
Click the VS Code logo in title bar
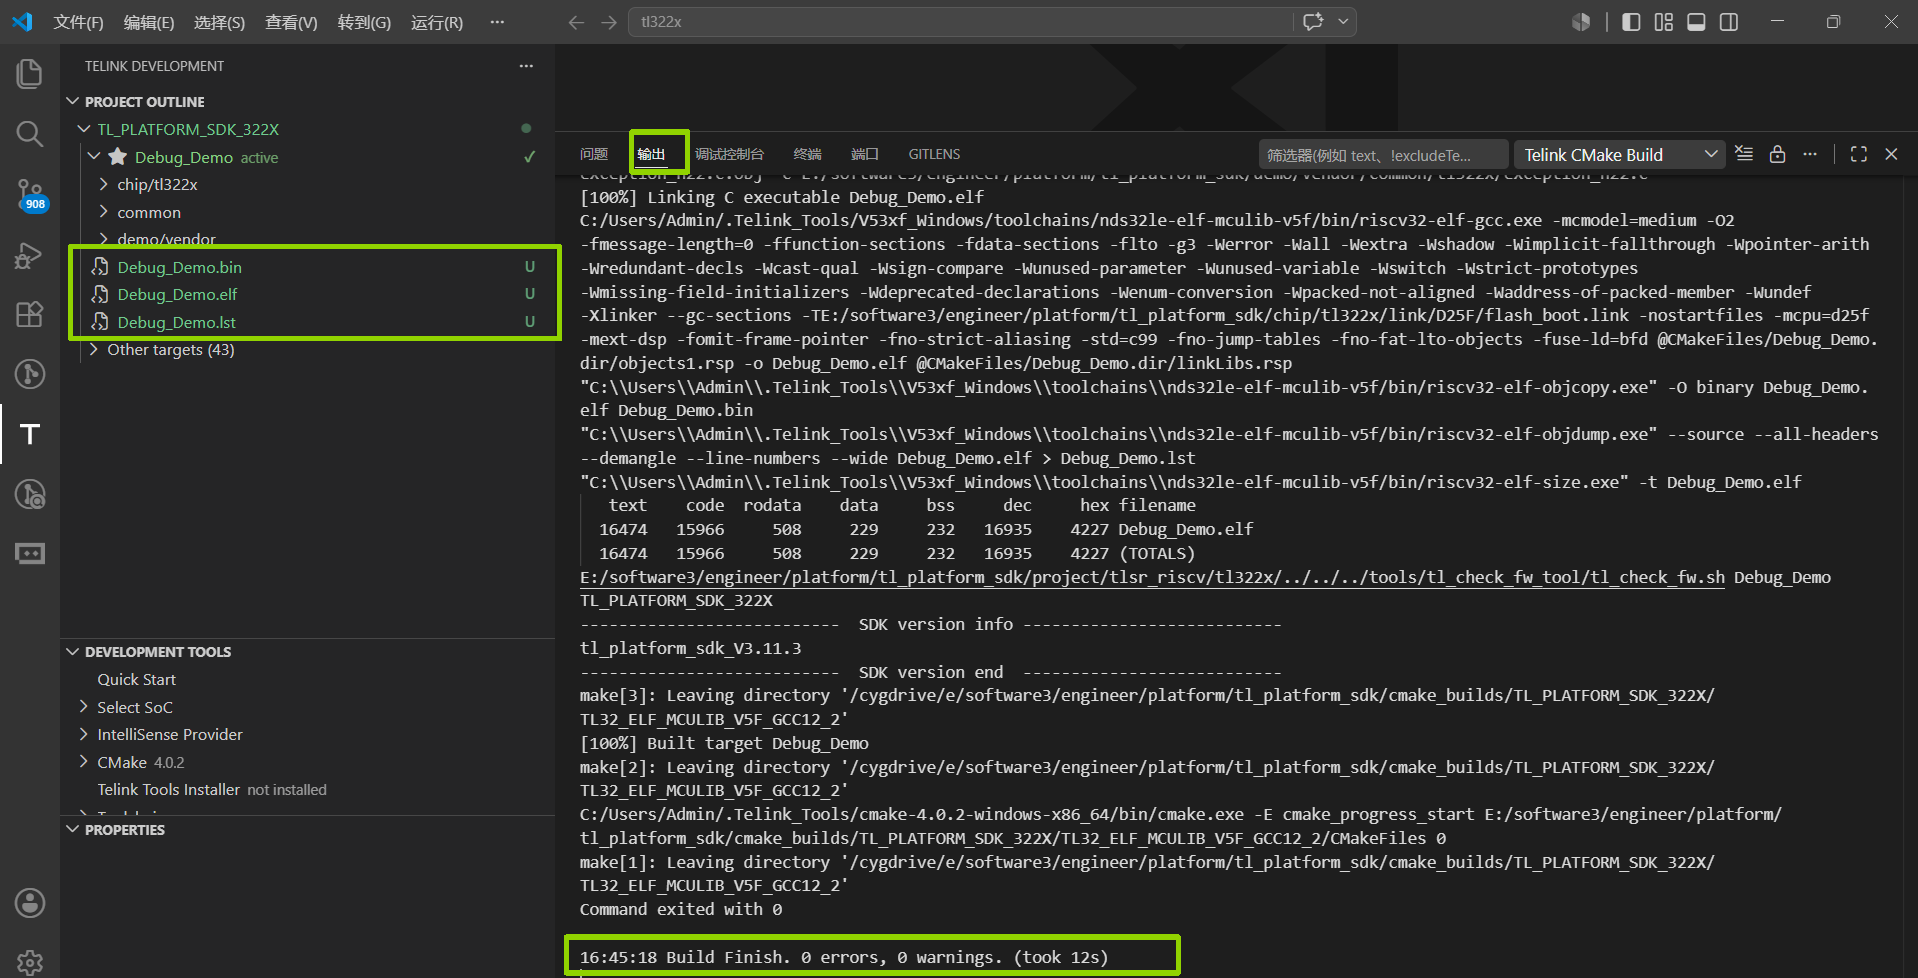click(22, 21)
